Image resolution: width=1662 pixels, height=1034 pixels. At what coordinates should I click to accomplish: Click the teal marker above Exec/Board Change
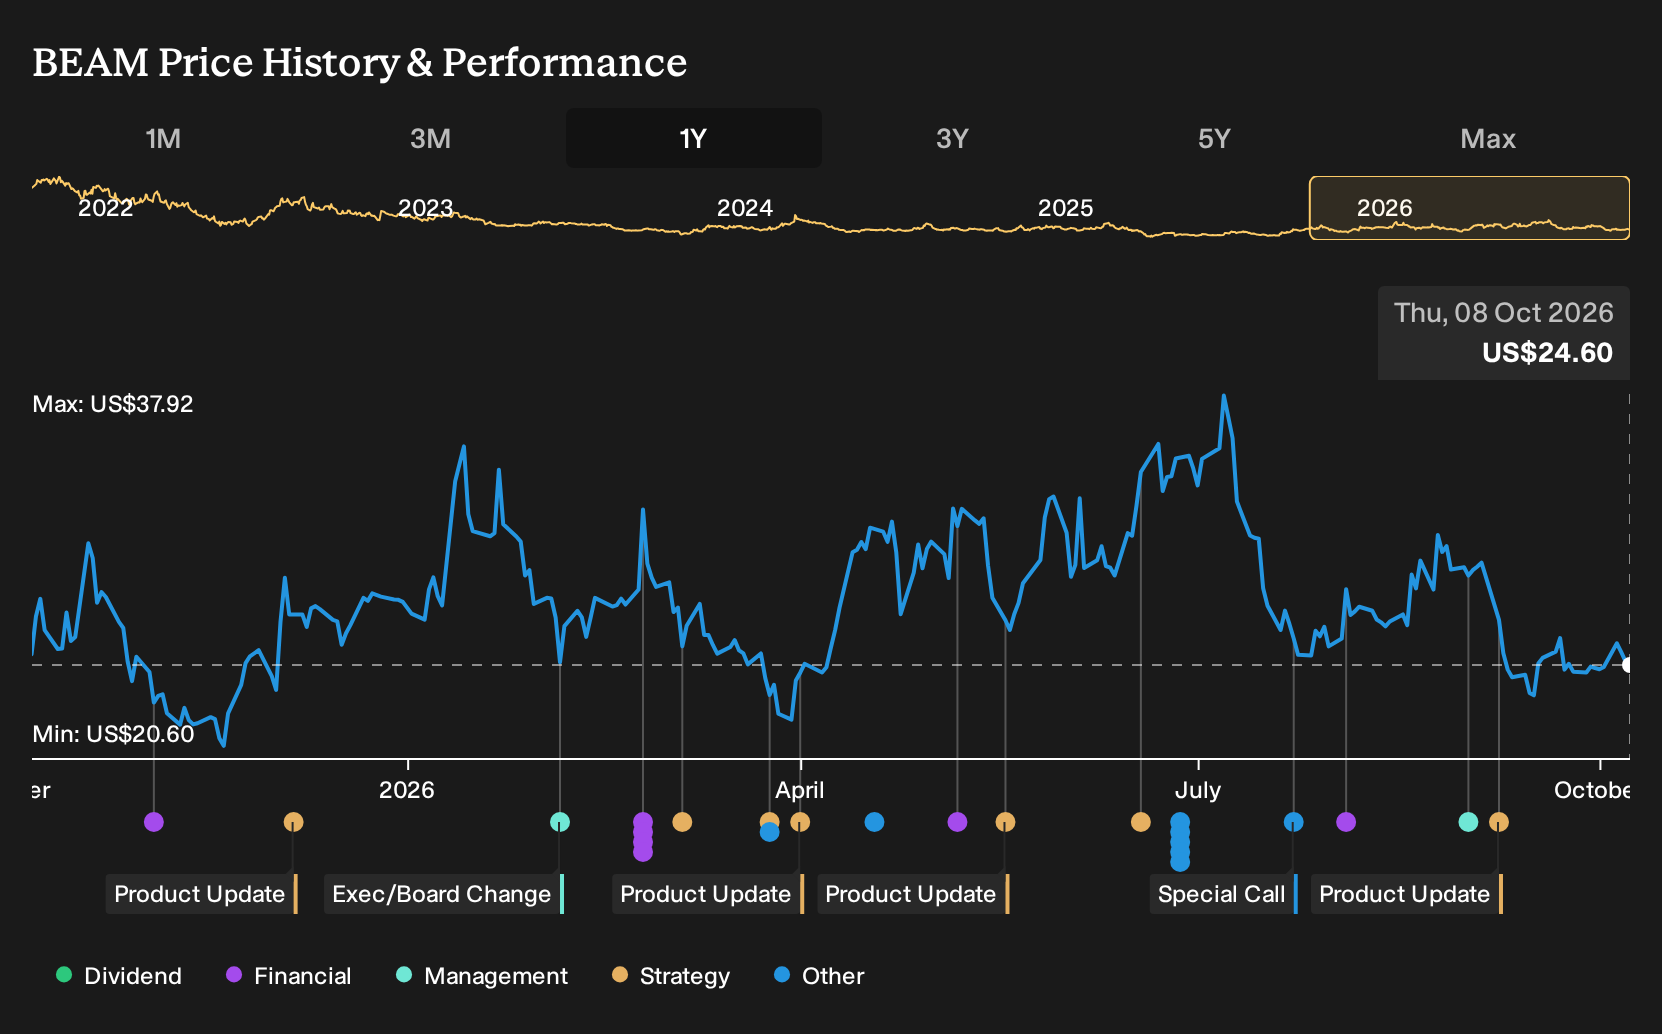coord(560,822)
